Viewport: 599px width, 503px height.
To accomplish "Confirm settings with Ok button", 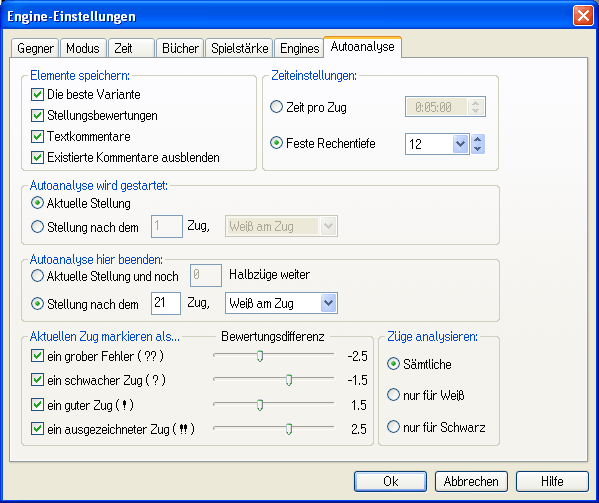I will (390, 481).
